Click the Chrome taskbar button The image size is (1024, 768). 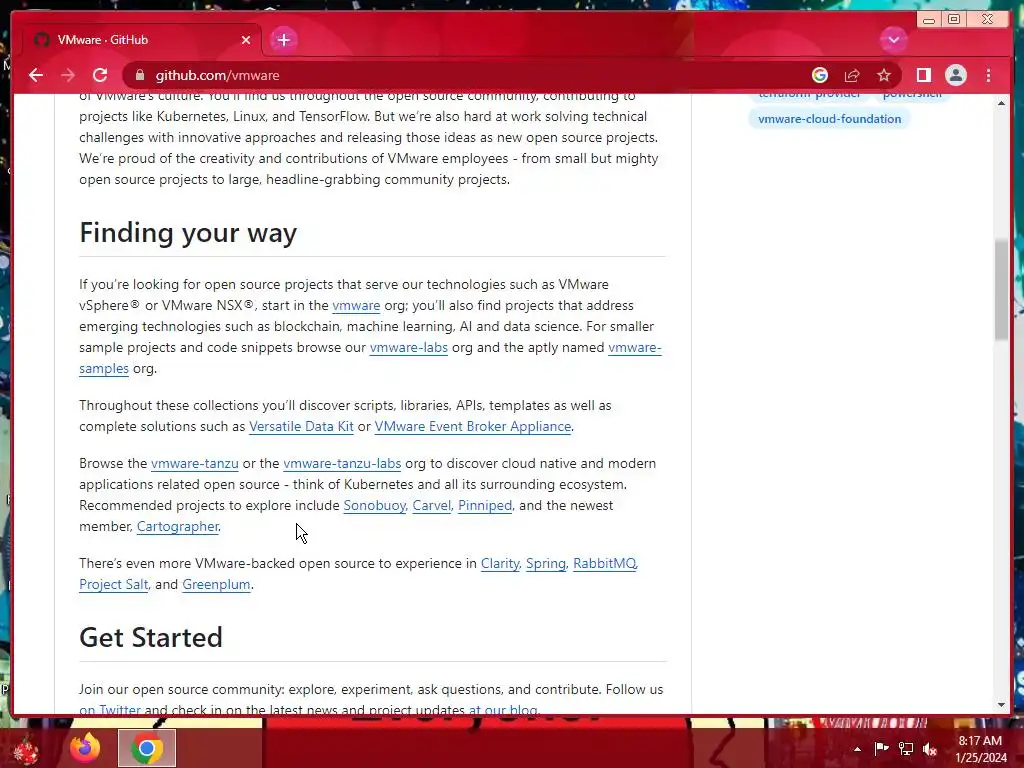pos(147,748)
